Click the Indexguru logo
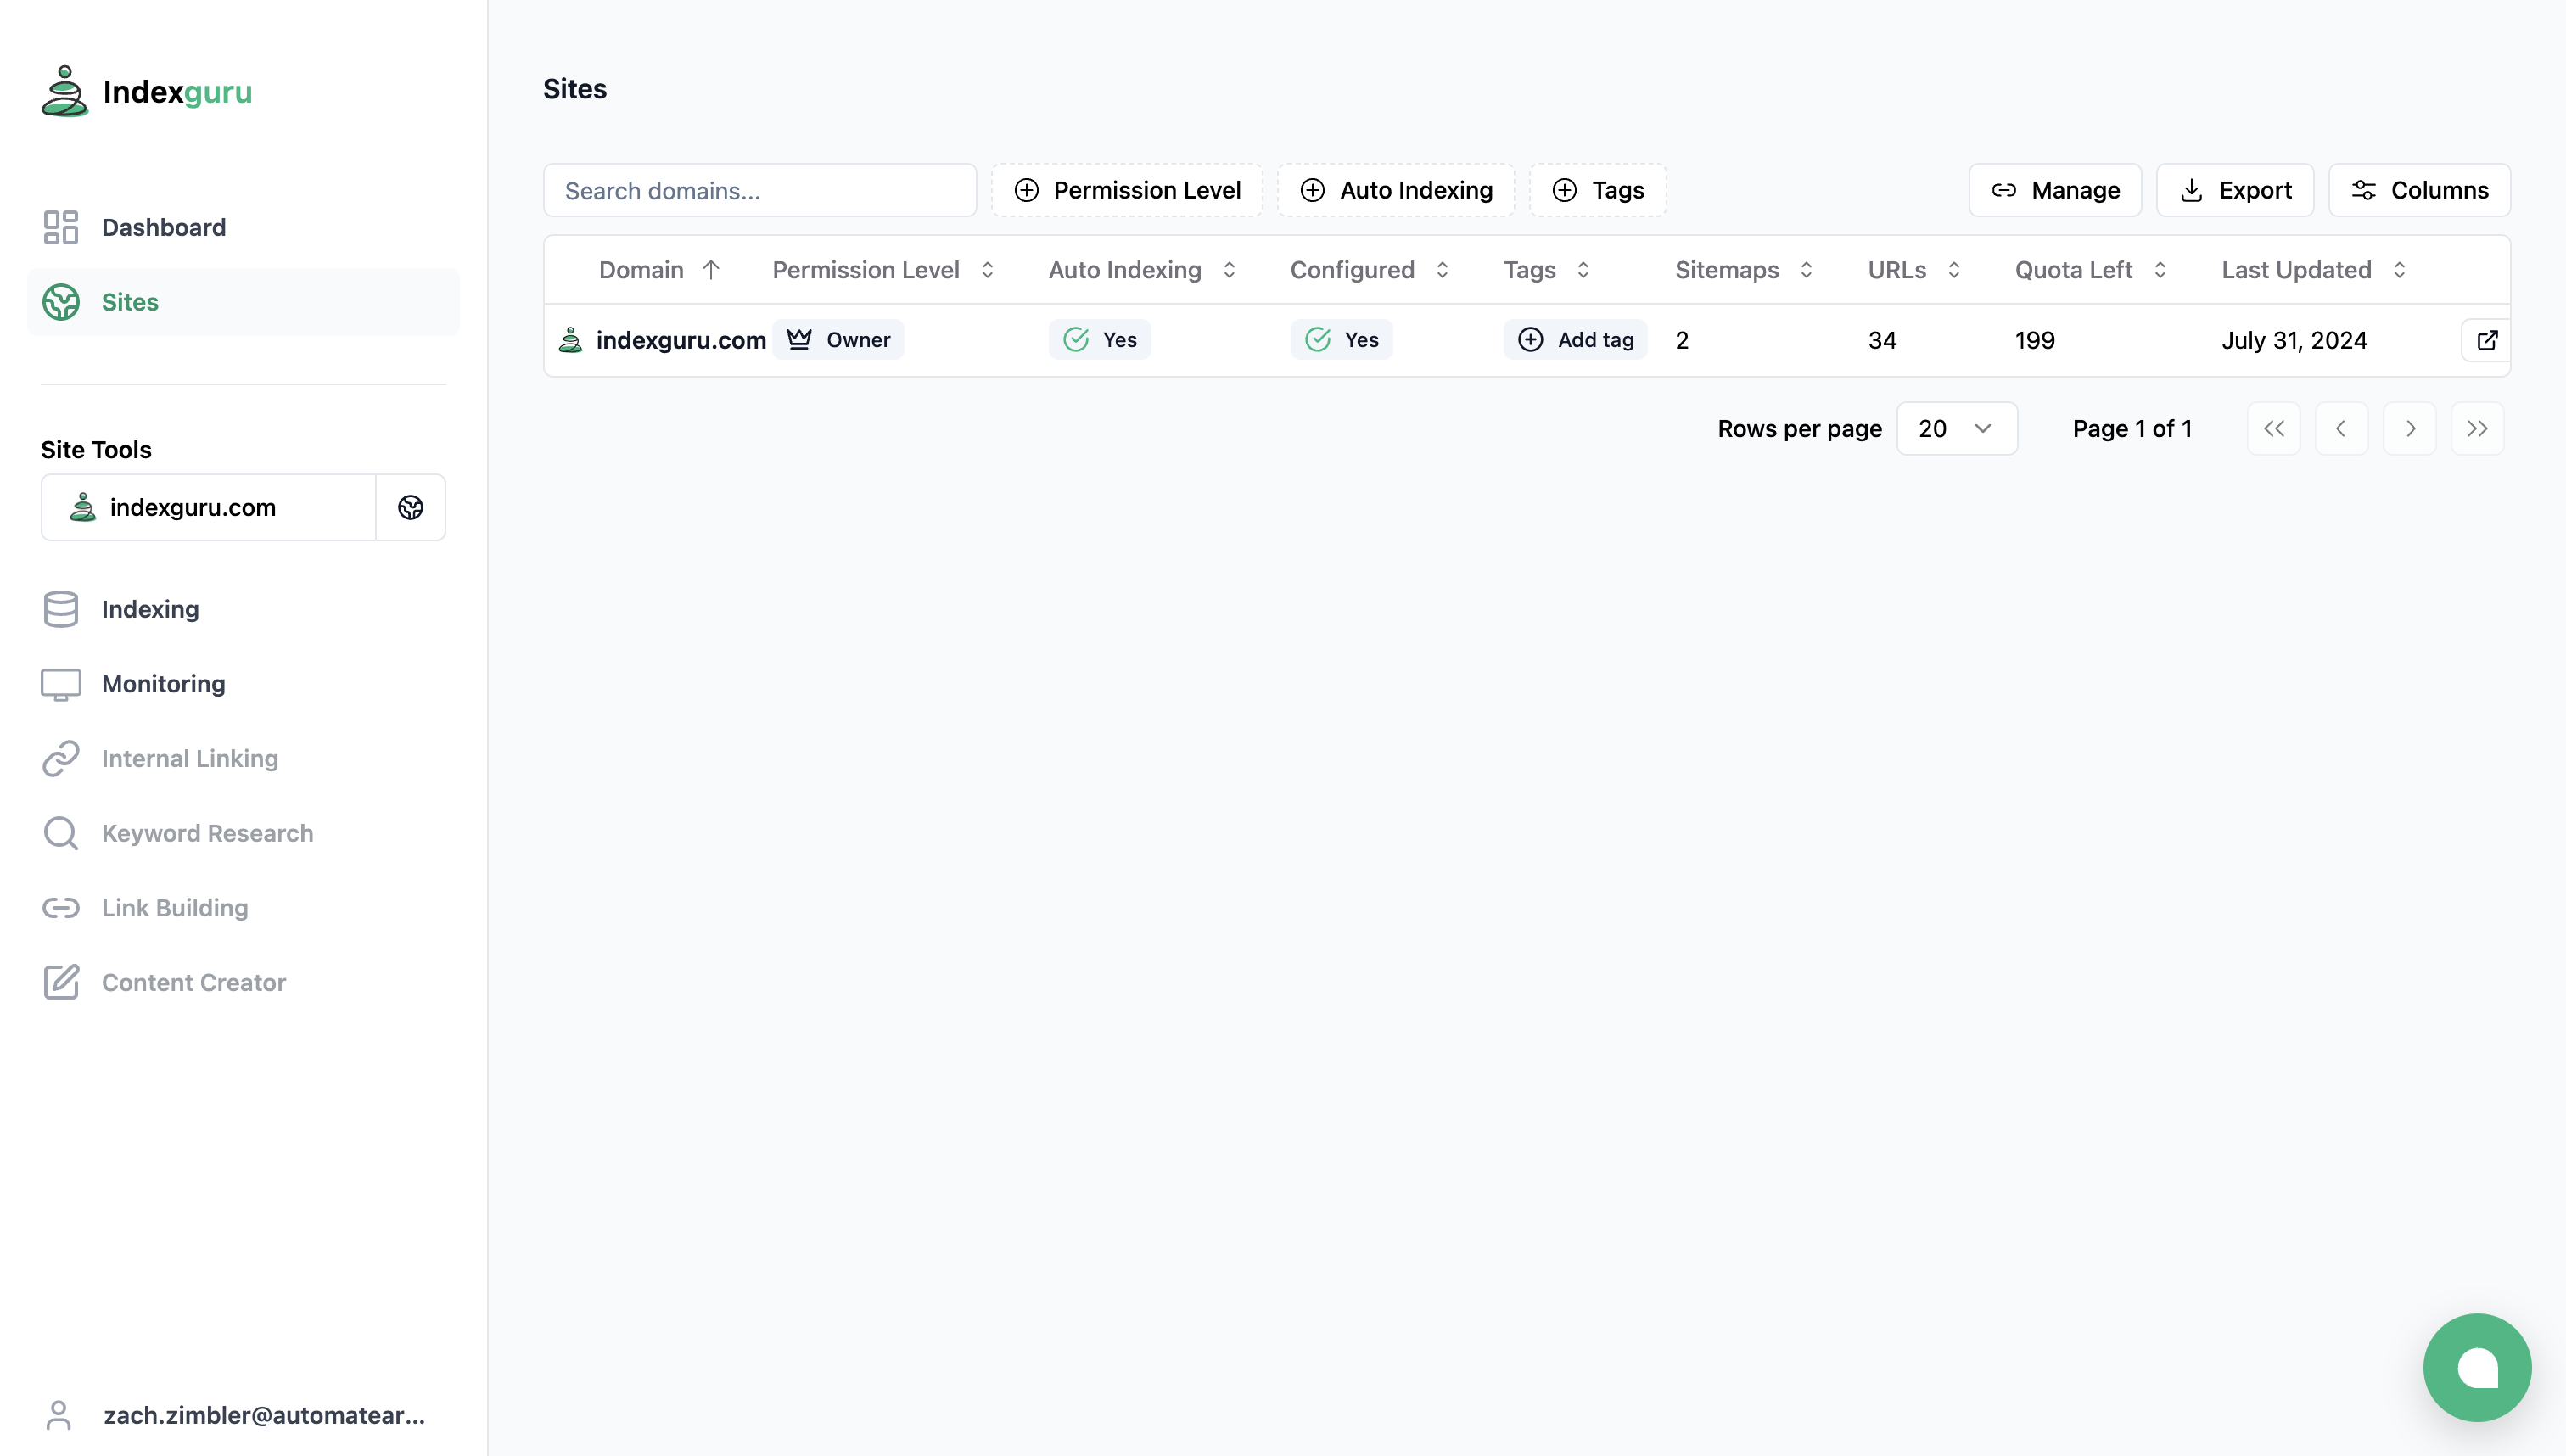Image resolution: width=2566 pixels, height=1456 pixels. (147, 91)
